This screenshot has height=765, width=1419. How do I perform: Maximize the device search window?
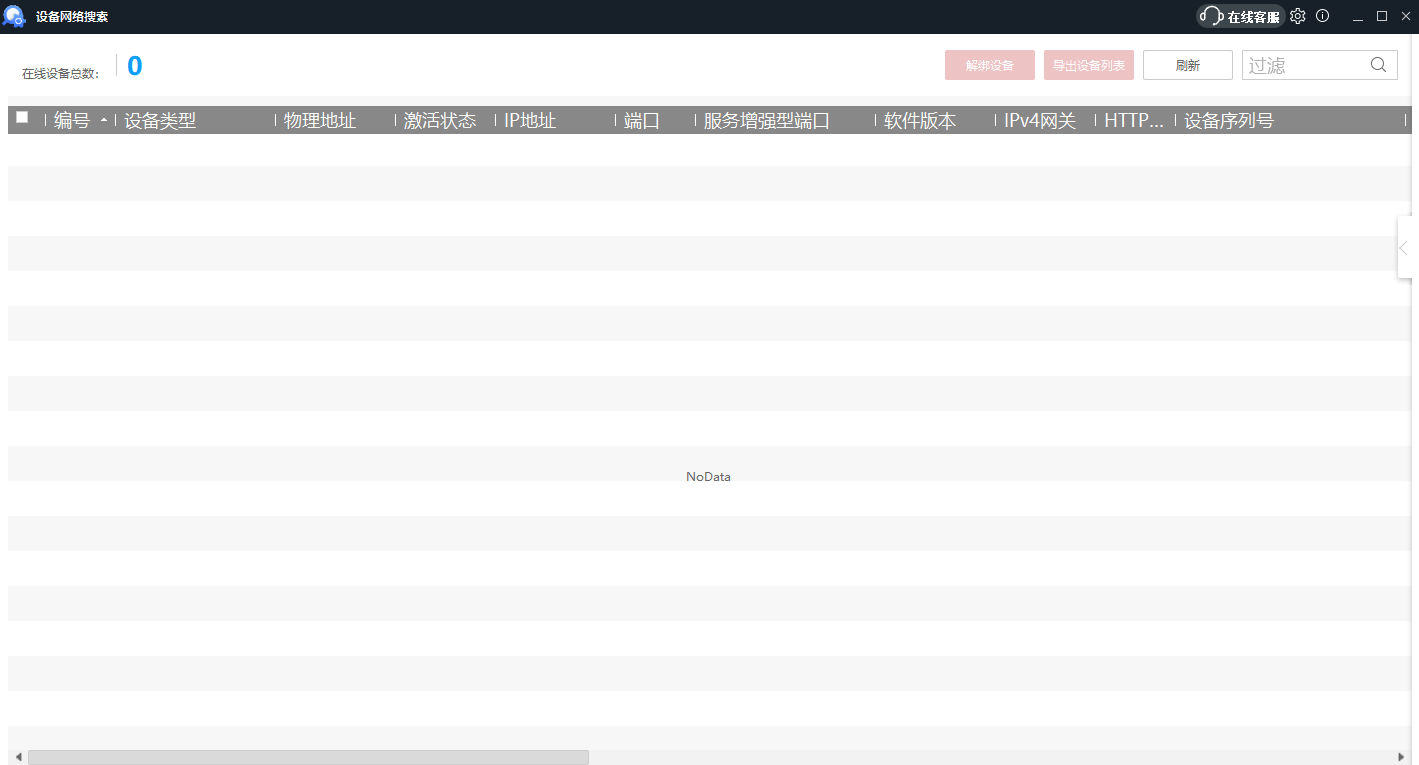1382,16
